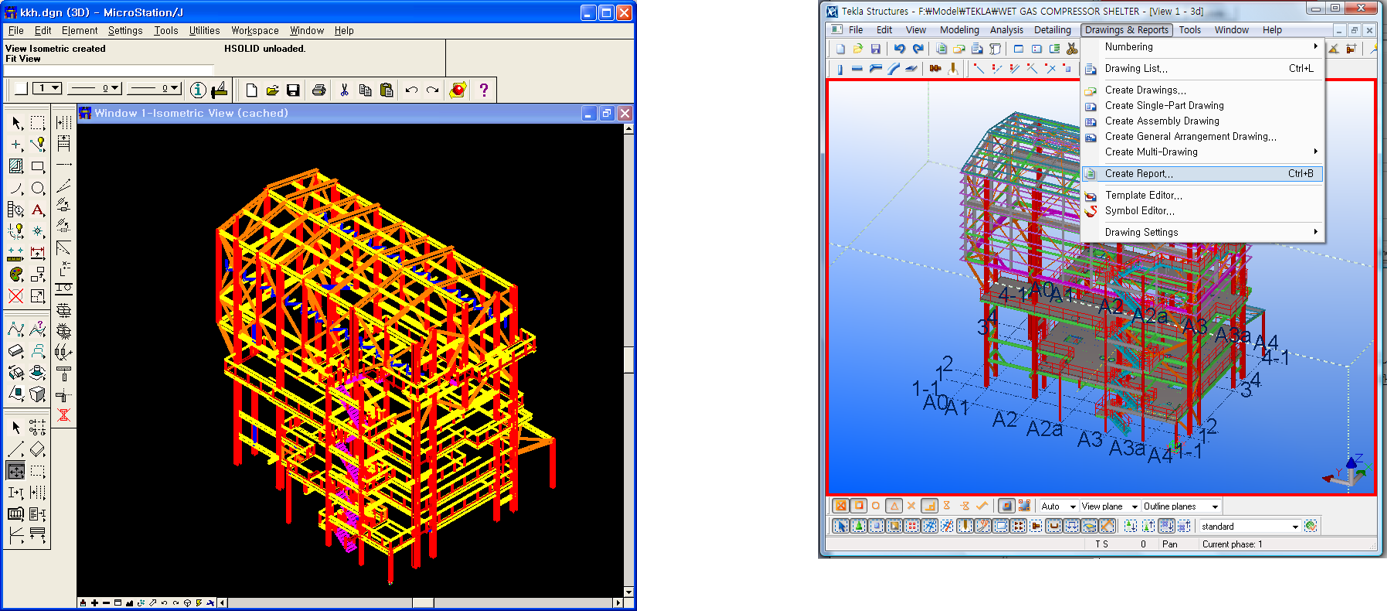This screenshot has width=1387, height=611.
Task: Click the Save icon in Tekla toolbar
Action: click(875, 49)
